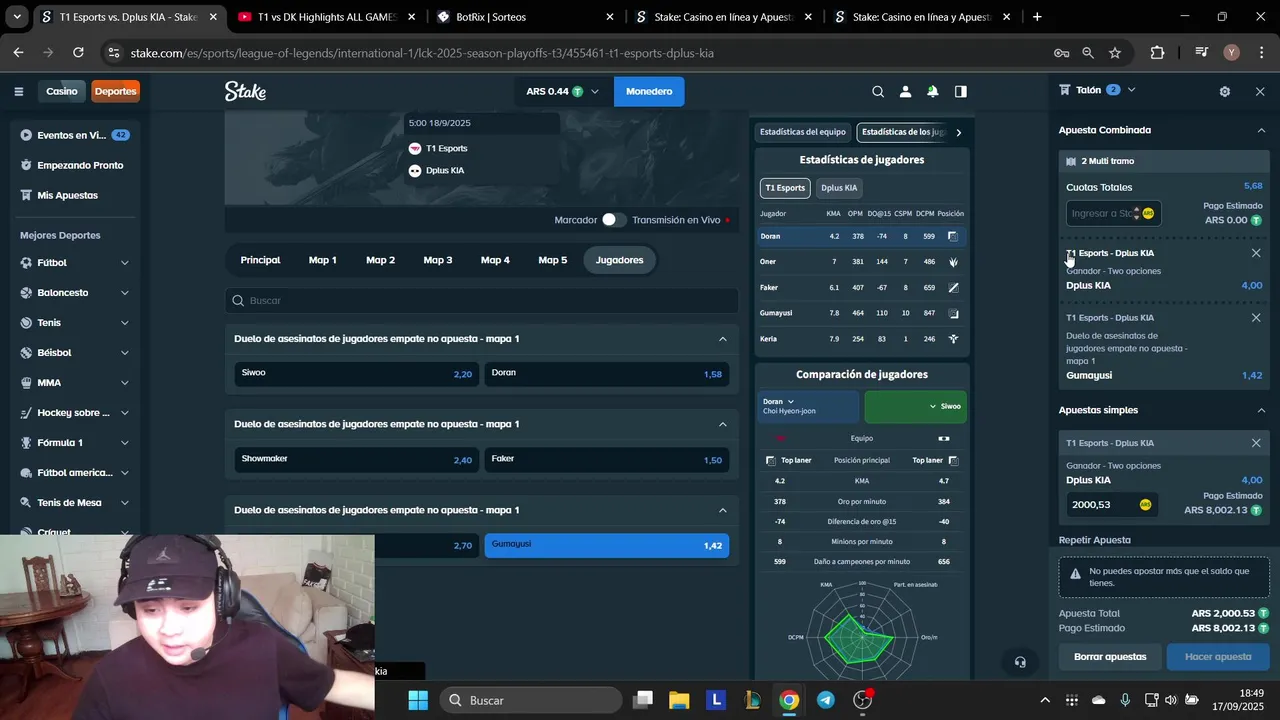Open Chrome extensions puzzle icon

coord(1158,53)
